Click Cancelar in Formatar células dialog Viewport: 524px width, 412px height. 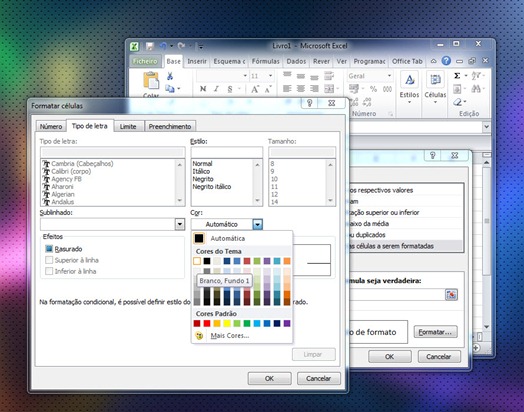pos(318,379)
